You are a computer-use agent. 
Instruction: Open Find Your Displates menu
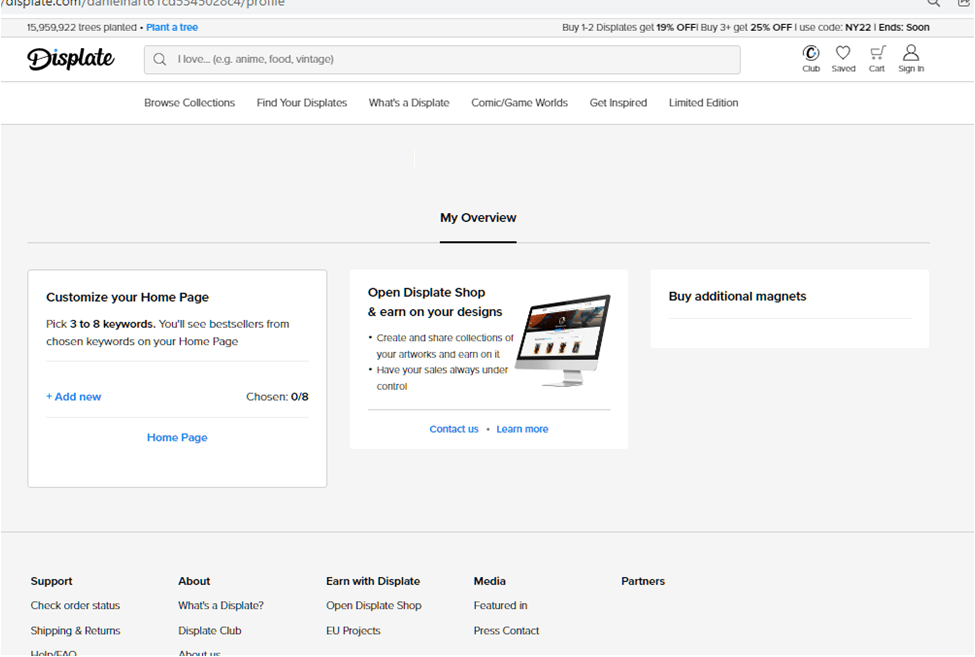[302, 103]
